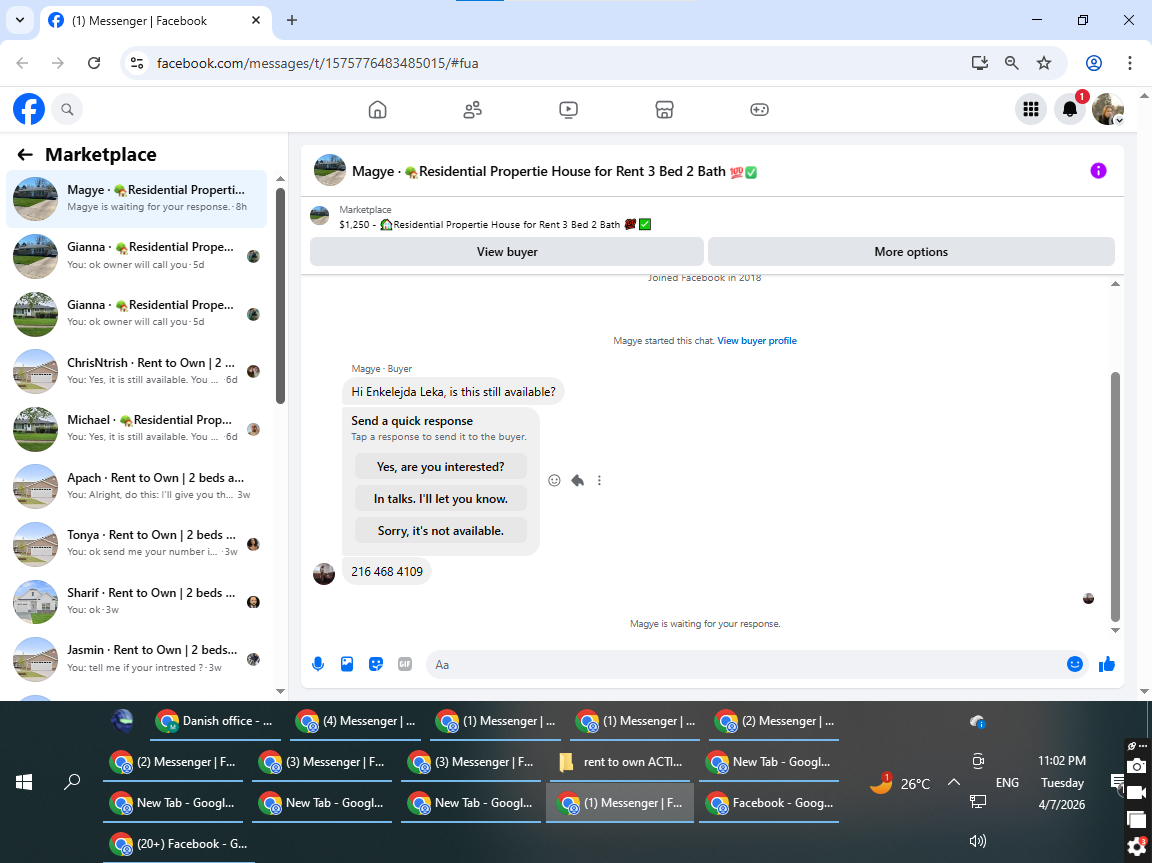Choose a GIF icon in composer
Screen dimensions: 1152x863
(x=405, y=664)
